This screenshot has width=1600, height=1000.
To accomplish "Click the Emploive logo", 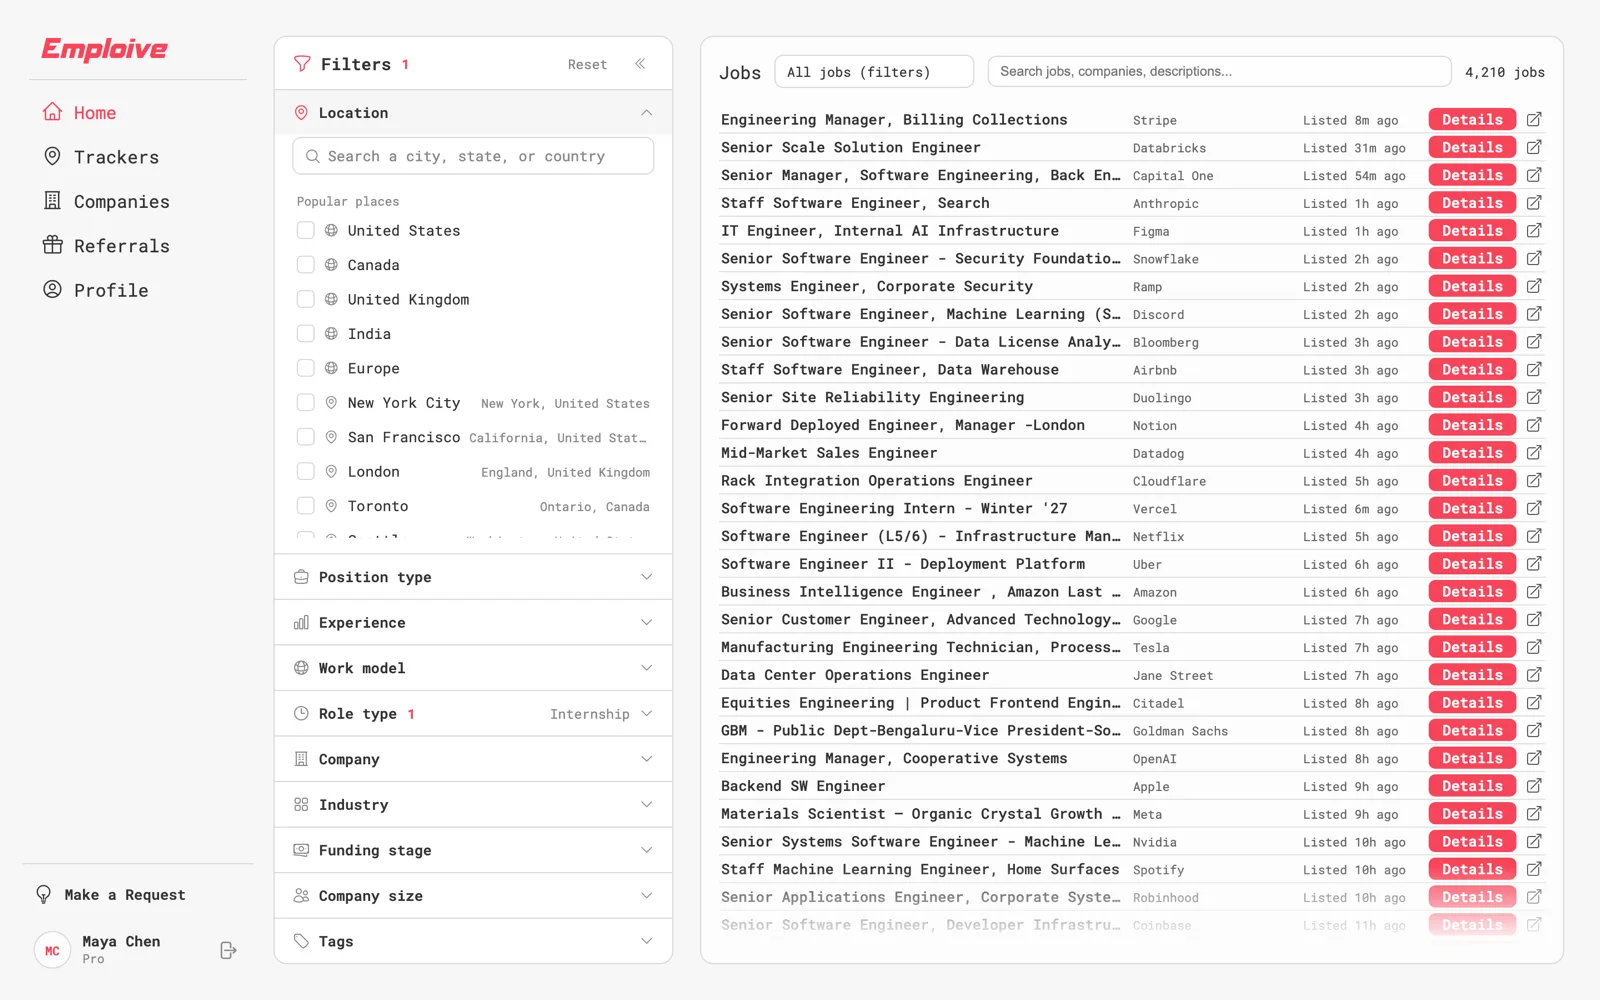I will tap(104, 49).
